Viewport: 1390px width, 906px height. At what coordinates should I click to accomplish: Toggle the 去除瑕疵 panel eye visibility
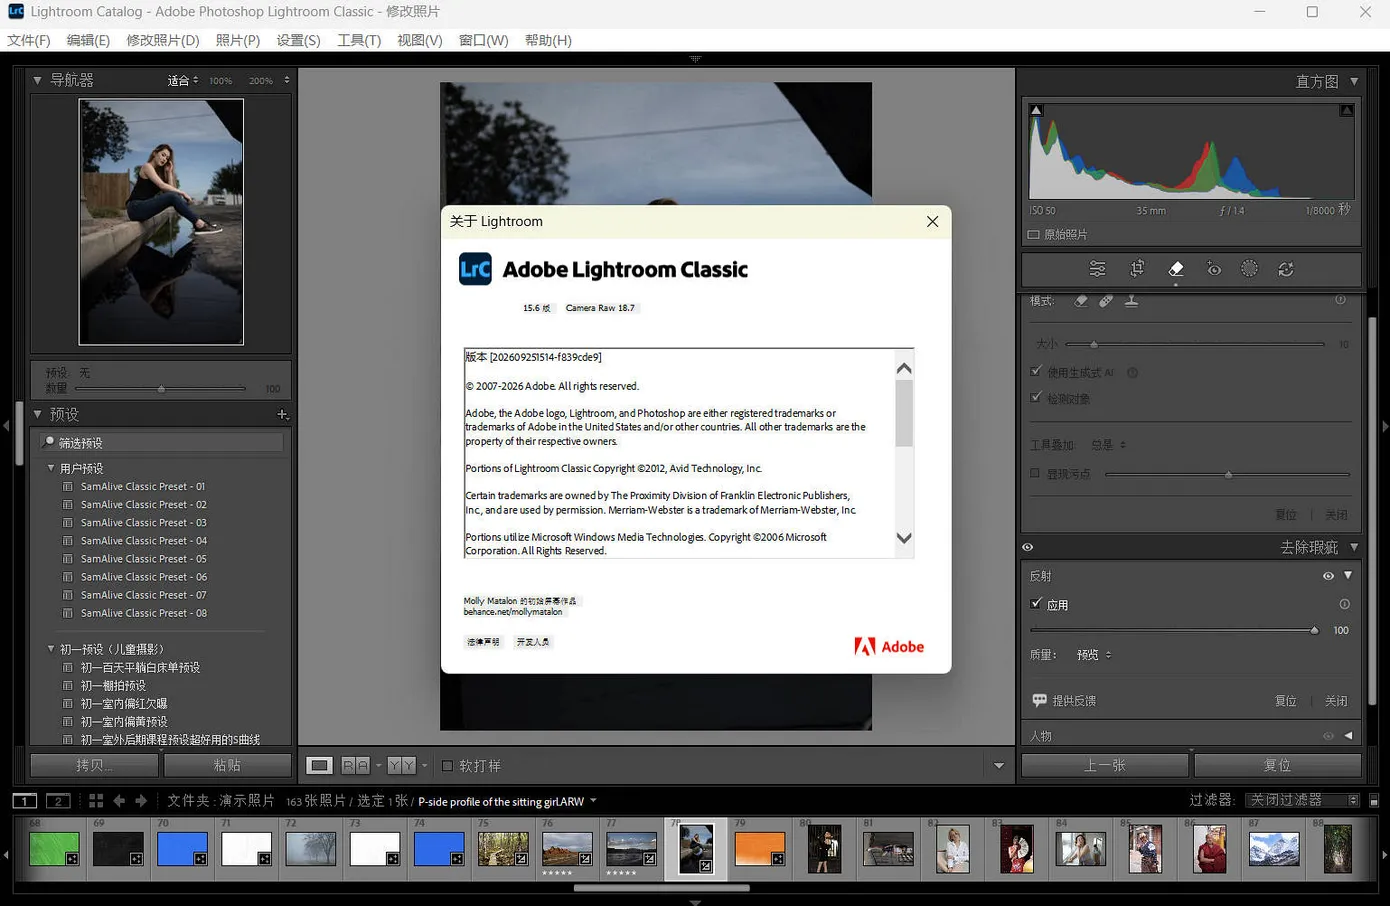pos(1028,547)
